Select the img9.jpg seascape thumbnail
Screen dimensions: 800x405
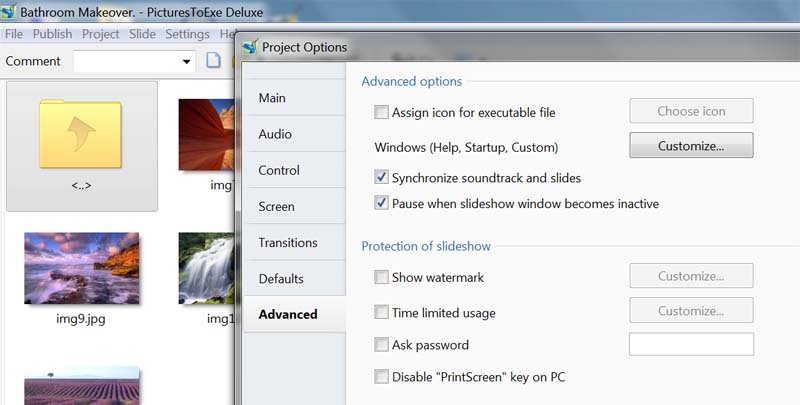pyautogui.click(x=82, y=268)
